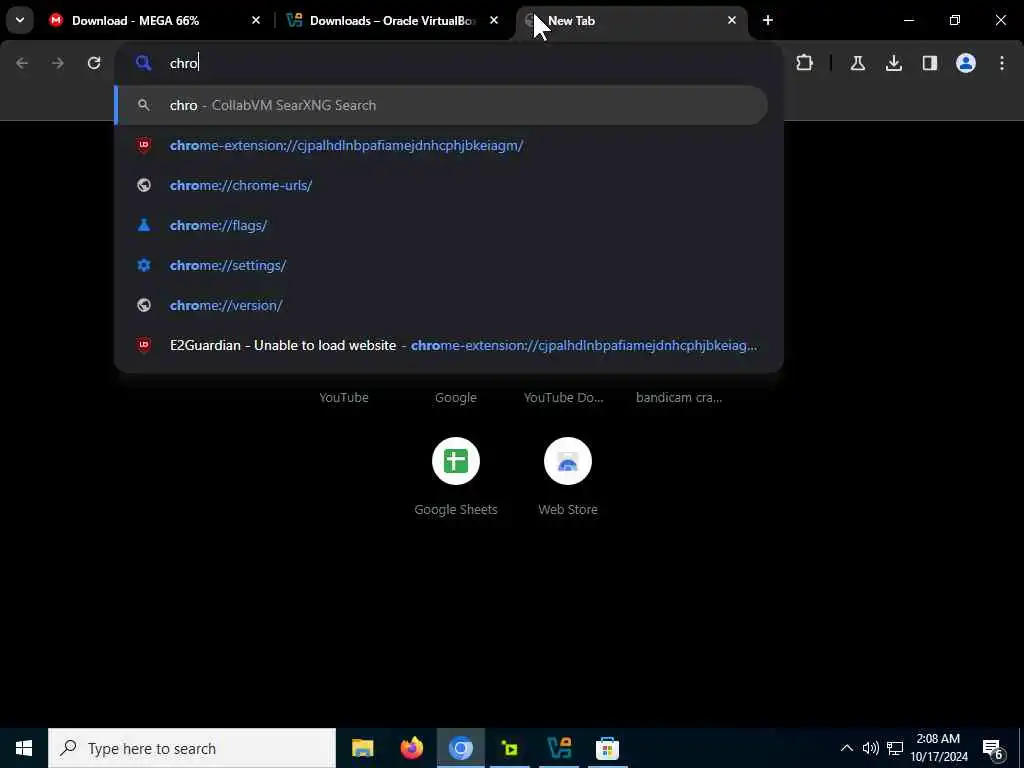
Task: Open Chrome Labs flask icon in toolbar
Action: (858, 63)
